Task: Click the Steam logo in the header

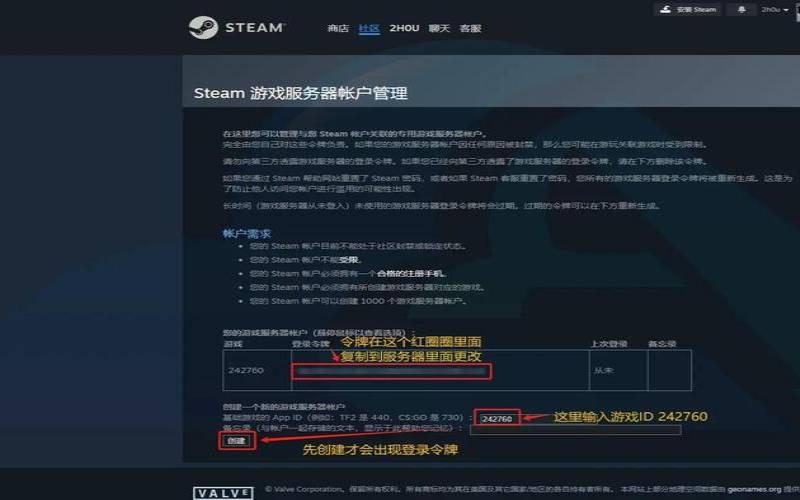Action: [x=237, y=27]
